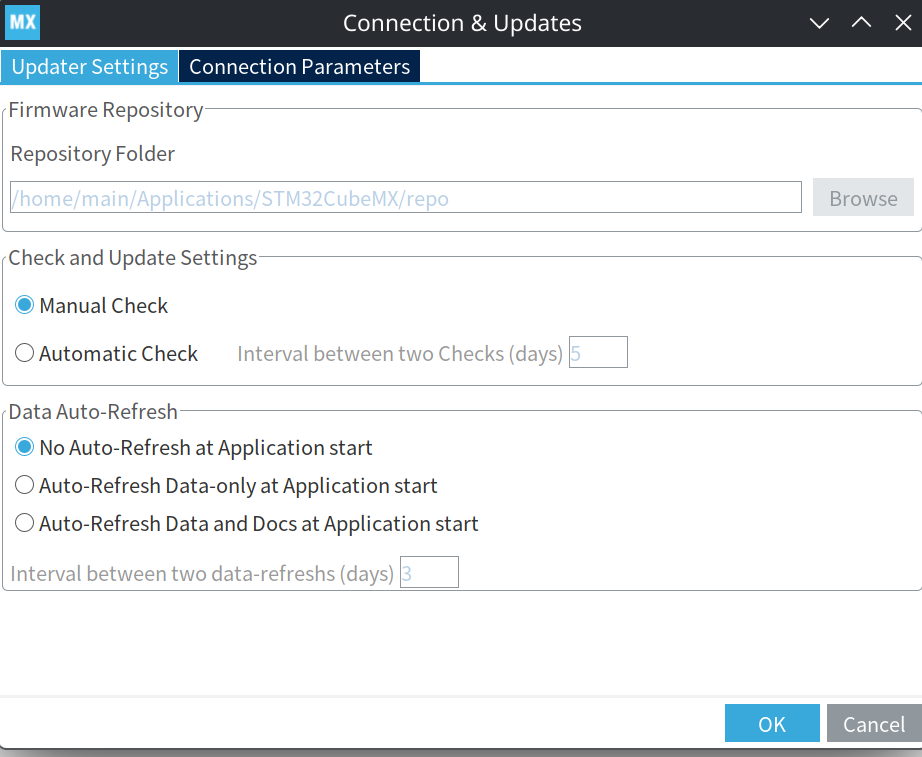
Task: Open the Connection Parameters tab
Action: tap(299, 67)
